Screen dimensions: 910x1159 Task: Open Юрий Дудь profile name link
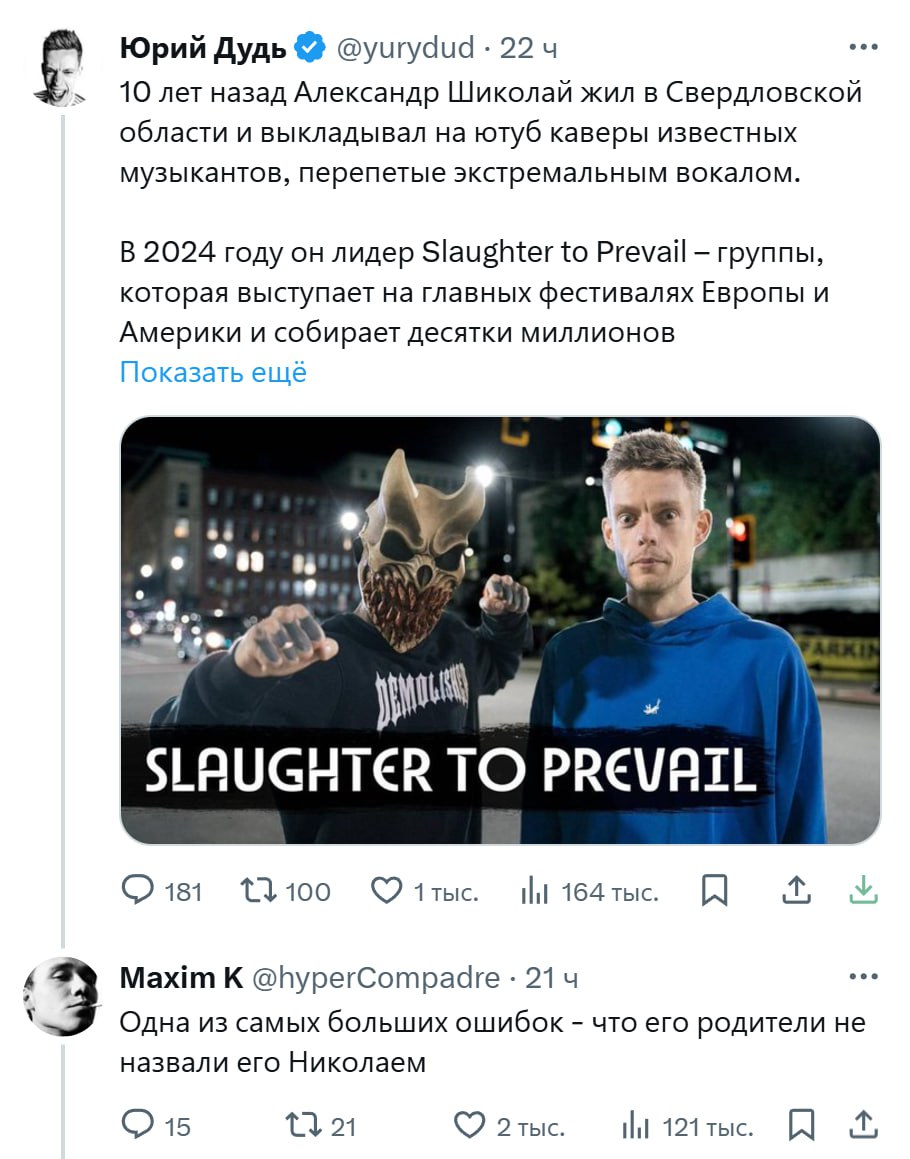[x=203, y=49]
